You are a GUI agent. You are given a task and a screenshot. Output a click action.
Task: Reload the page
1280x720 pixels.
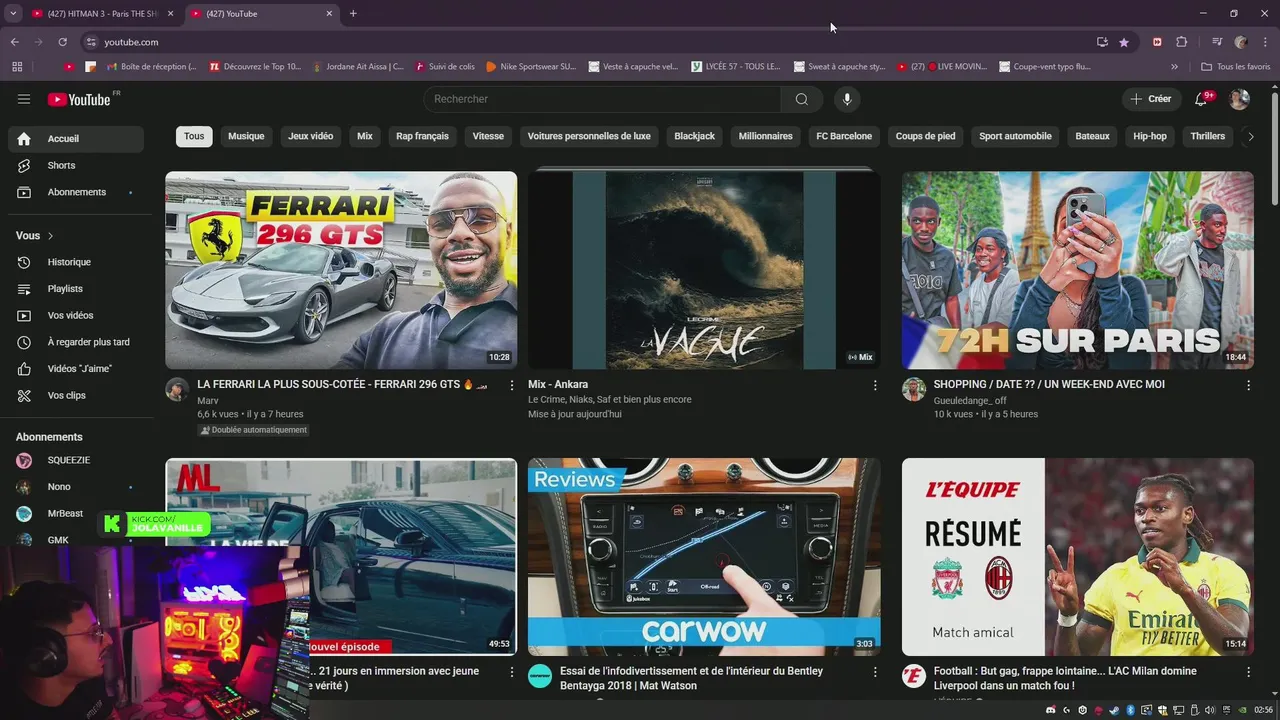[x=62, y=42]
